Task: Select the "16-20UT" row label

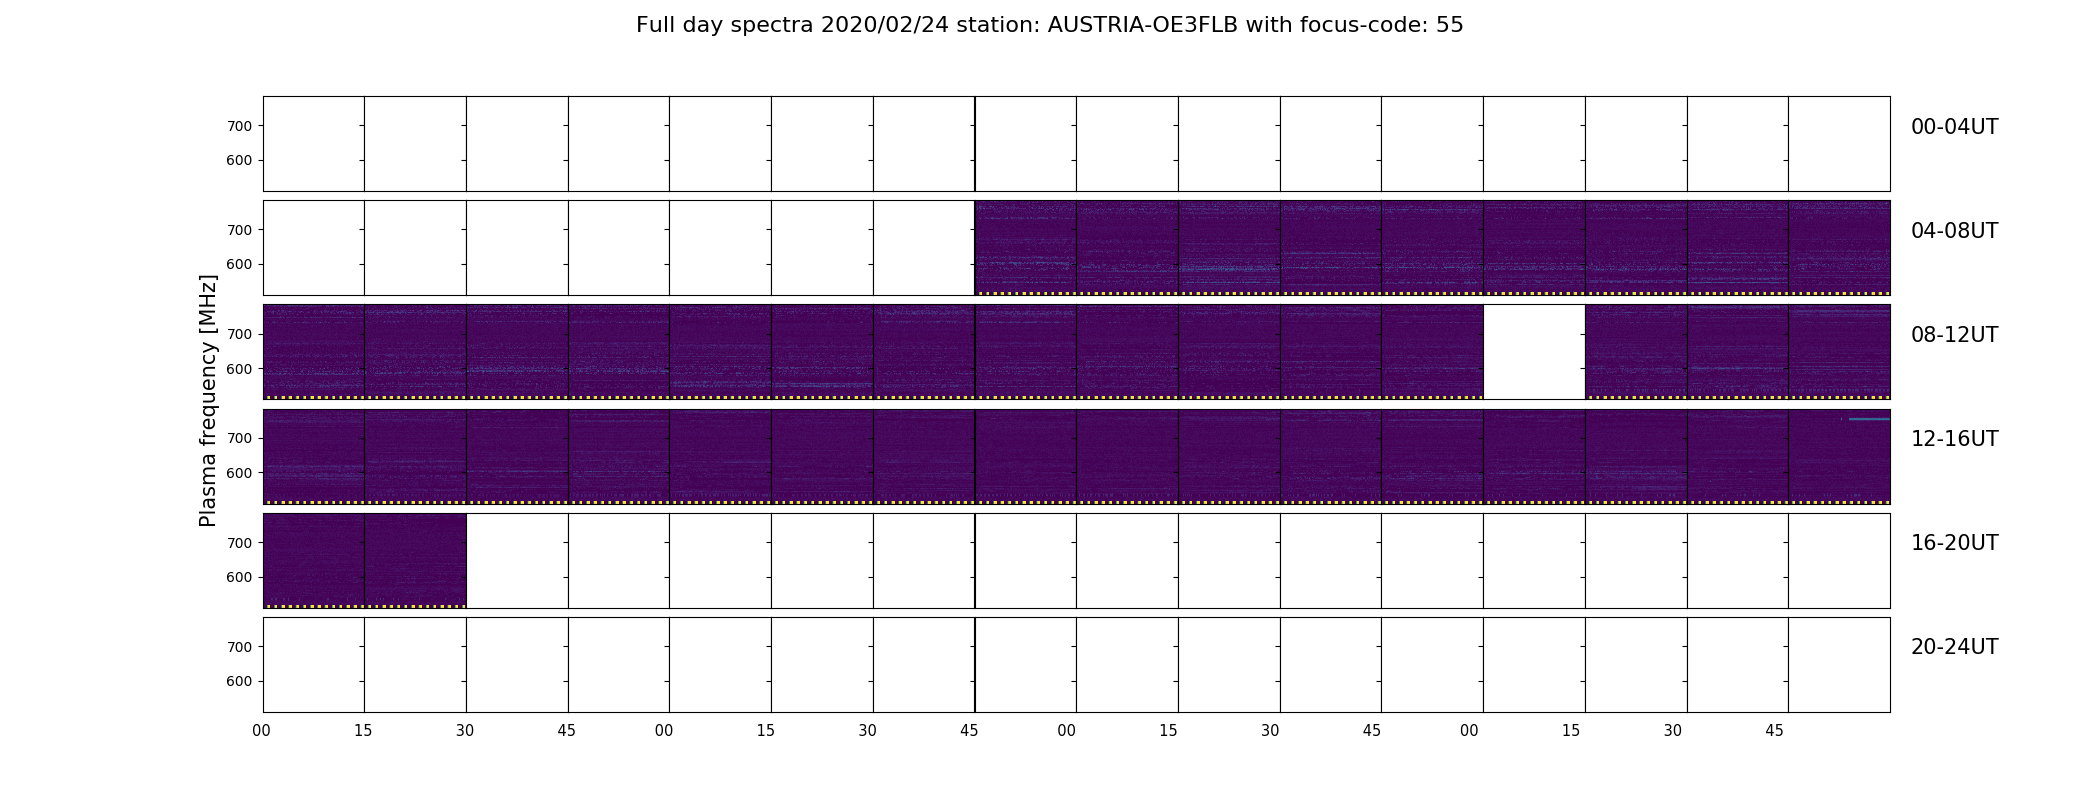Action: click(x=1954, y=543)
